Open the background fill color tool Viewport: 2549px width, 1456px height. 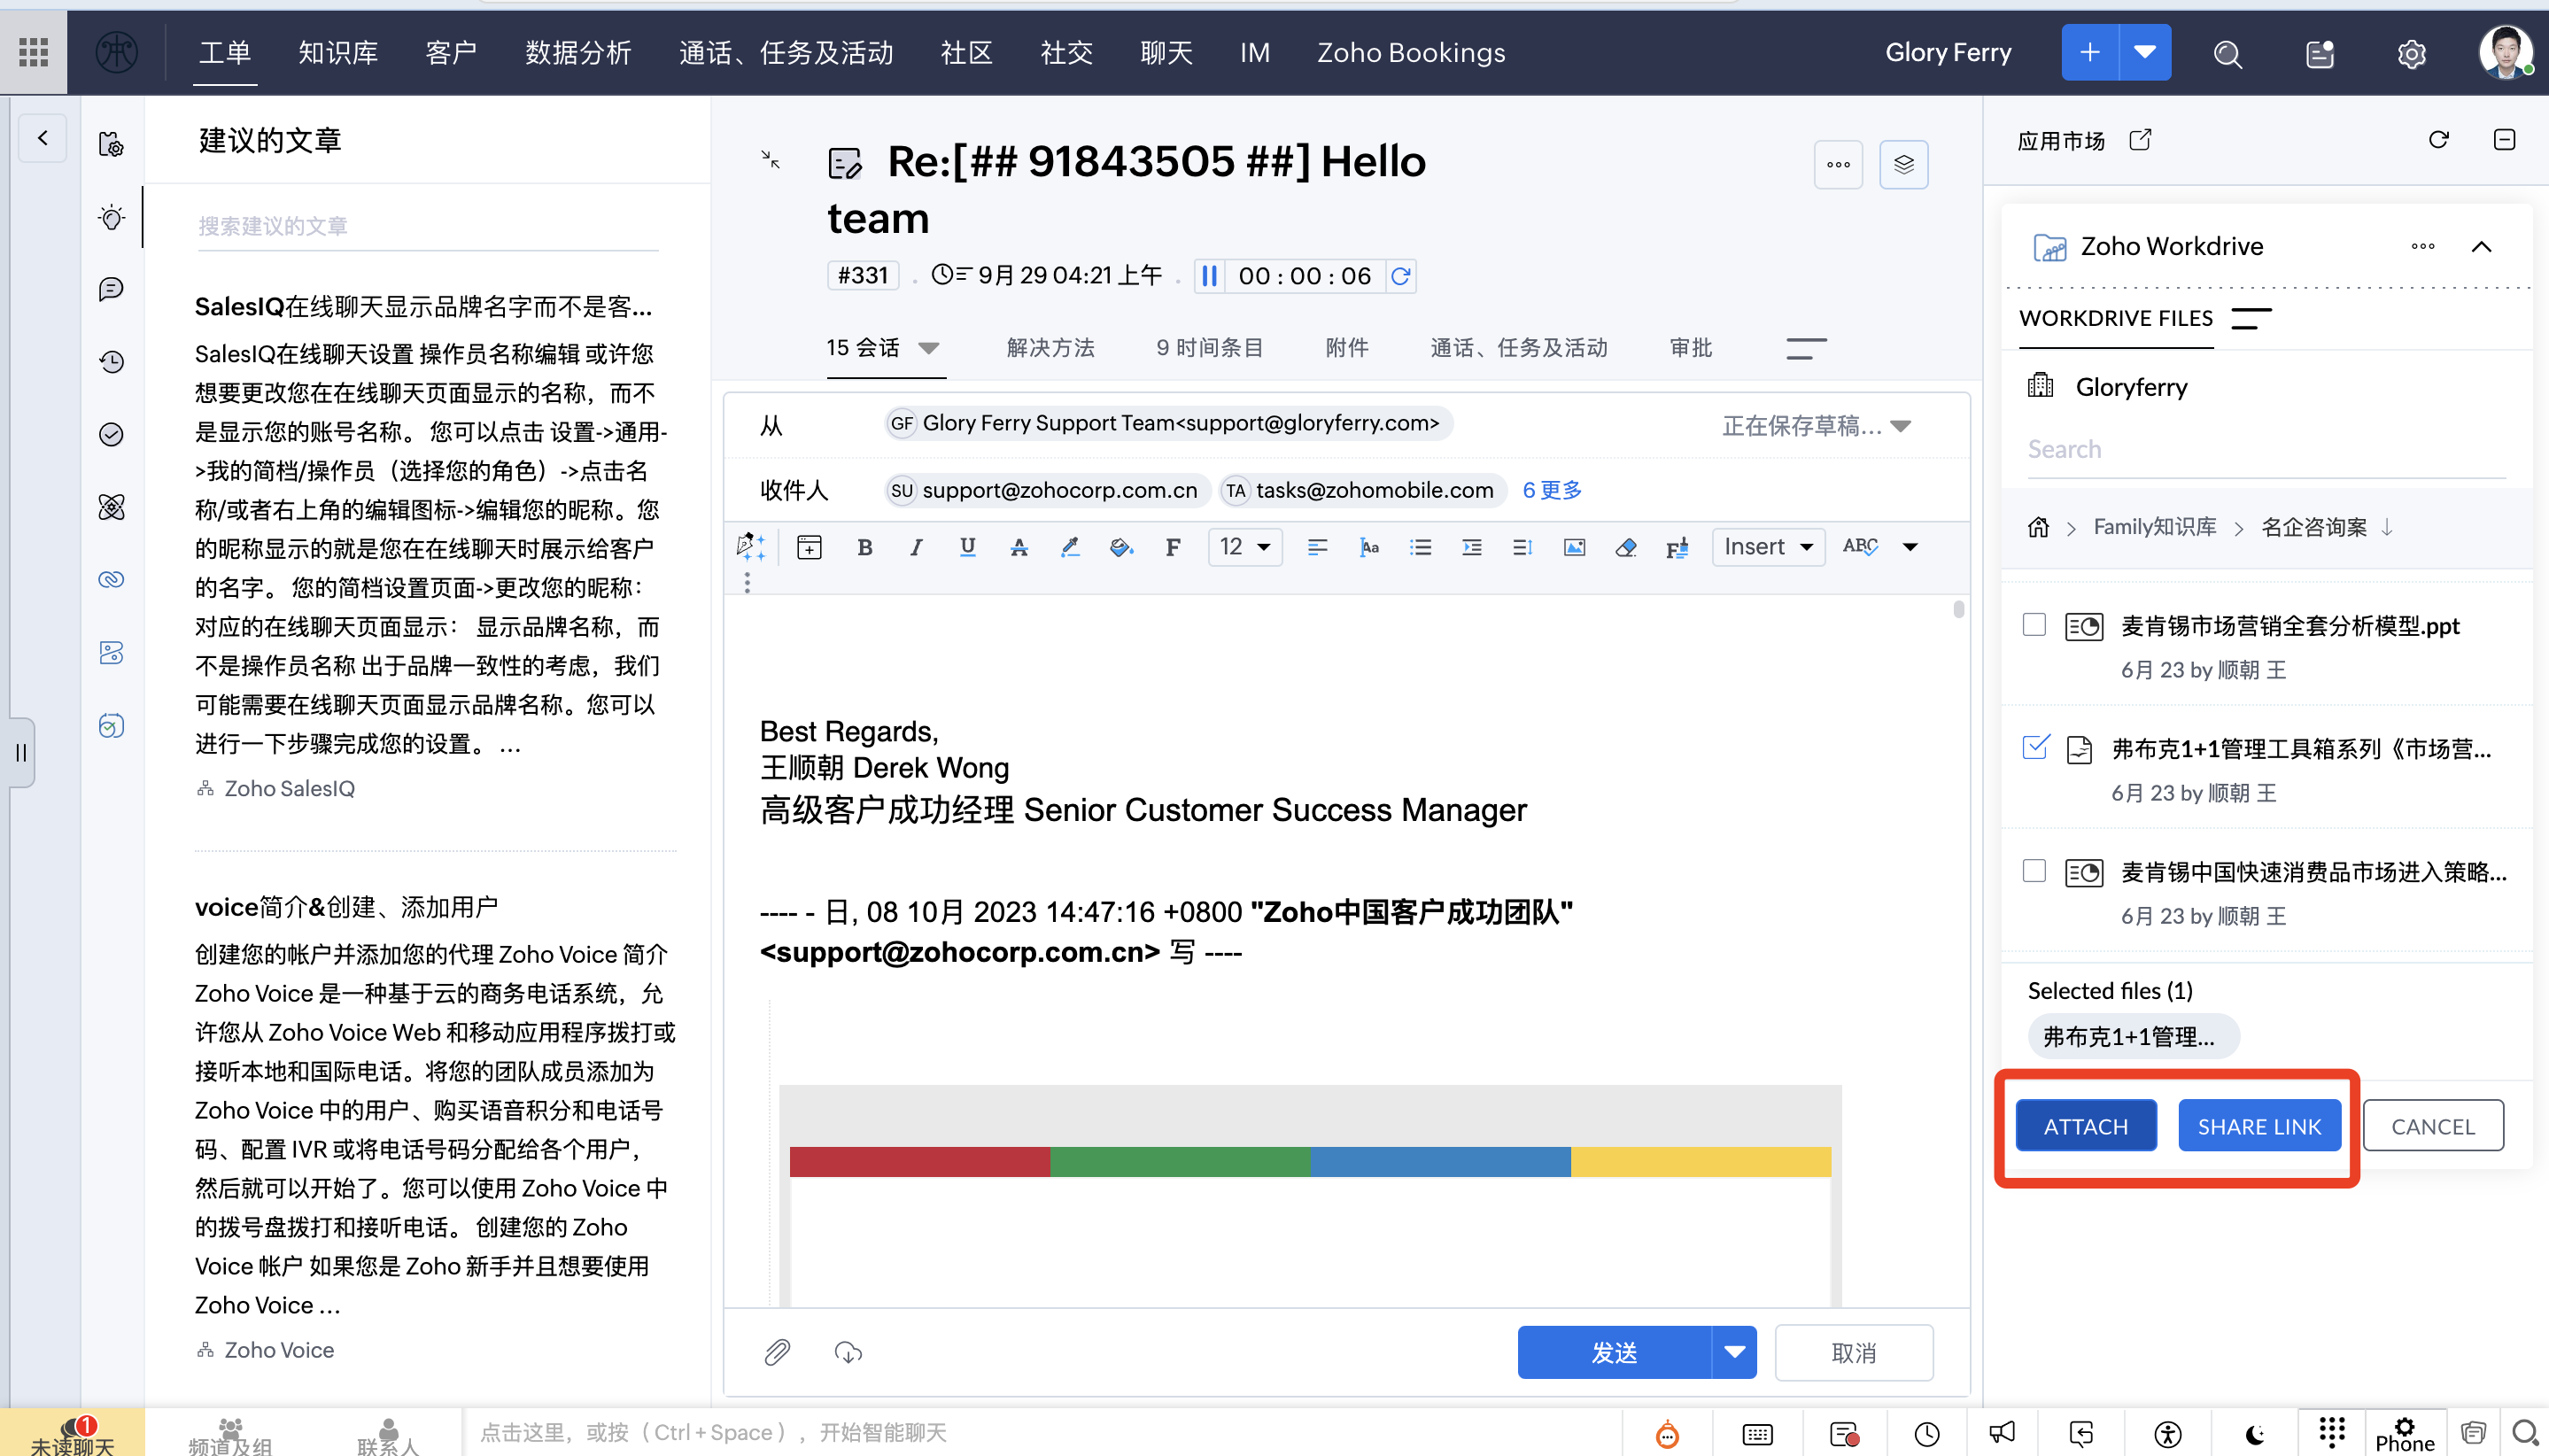point(1121,547)
